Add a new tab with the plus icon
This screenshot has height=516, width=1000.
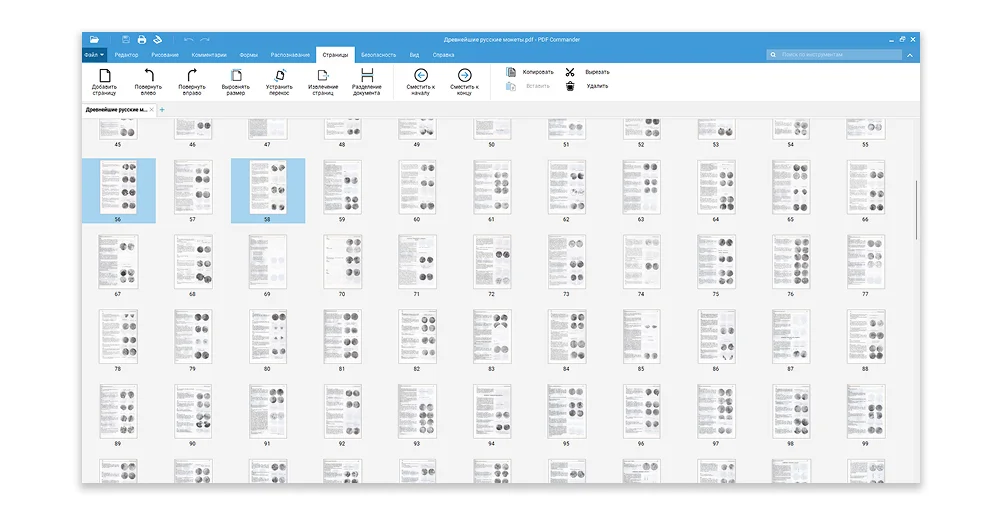162,110
